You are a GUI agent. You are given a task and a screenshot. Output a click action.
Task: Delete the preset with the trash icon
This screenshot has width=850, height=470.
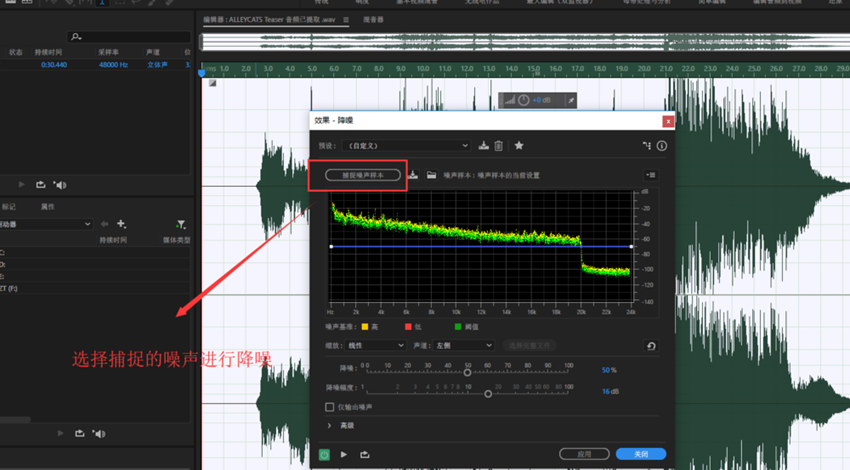499,146
